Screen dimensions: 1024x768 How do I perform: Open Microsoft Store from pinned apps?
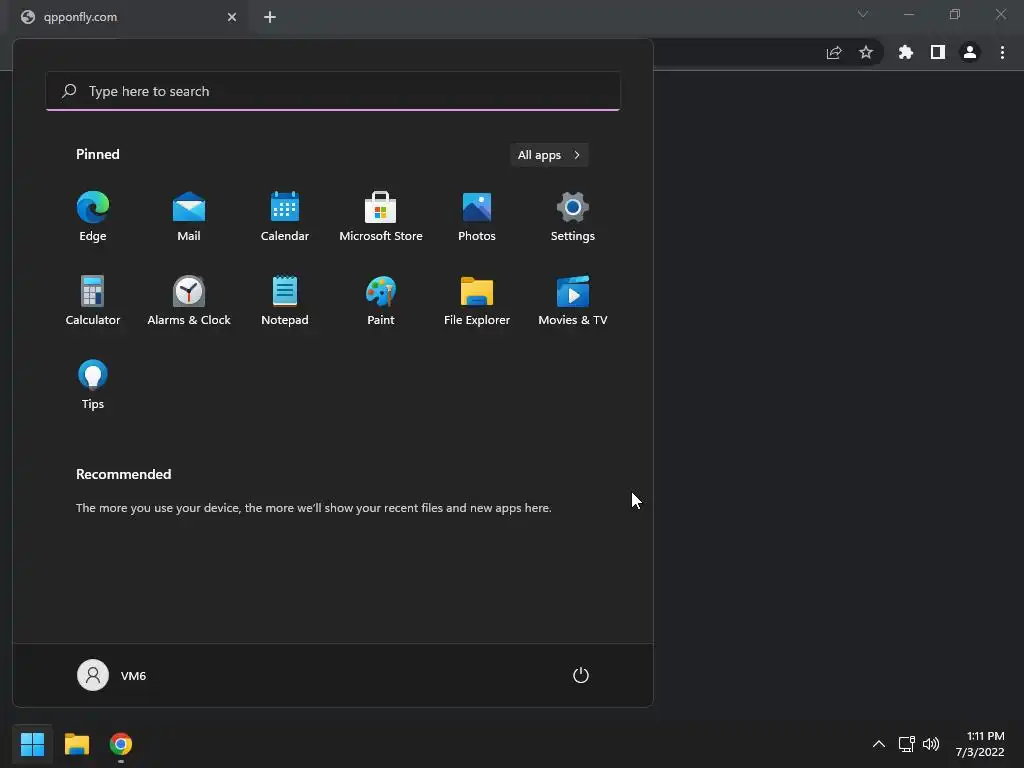click(381, 217)
